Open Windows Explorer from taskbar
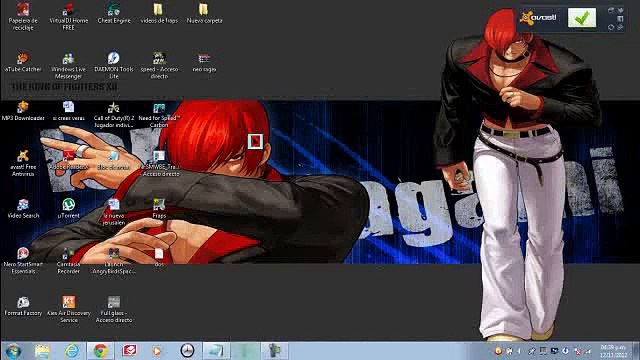Image resolution: width=640 pixels, height=360 pixels. pyautogui.click(x=42, y=351)
